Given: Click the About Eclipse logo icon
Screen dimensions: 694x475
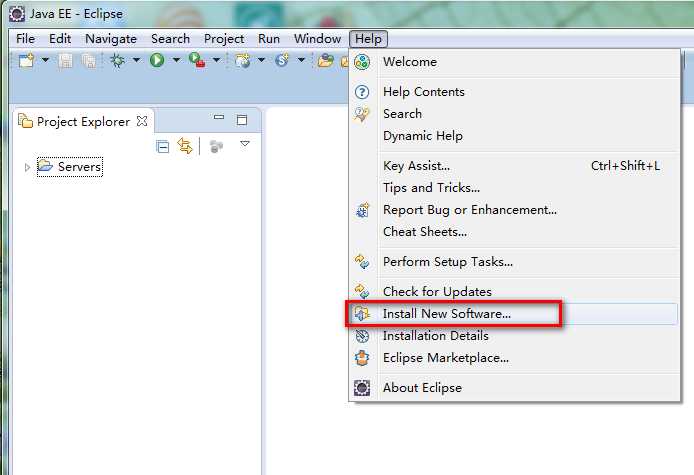Looking at the screenshot, I should [362, 388].
